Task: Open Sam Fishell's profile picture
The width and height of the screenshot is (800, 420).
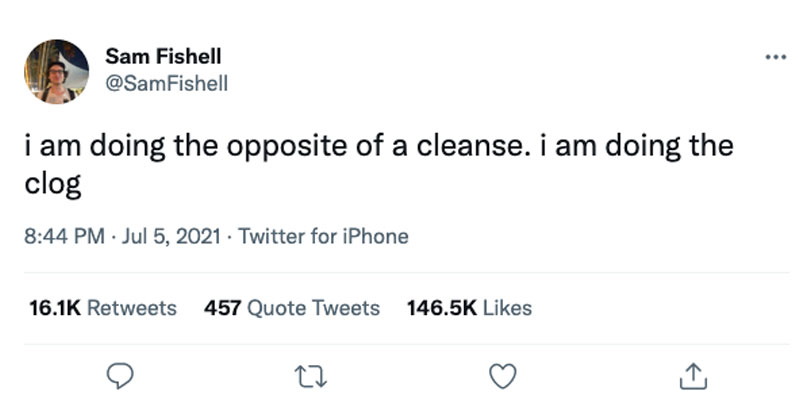Action: pos(57,71)
